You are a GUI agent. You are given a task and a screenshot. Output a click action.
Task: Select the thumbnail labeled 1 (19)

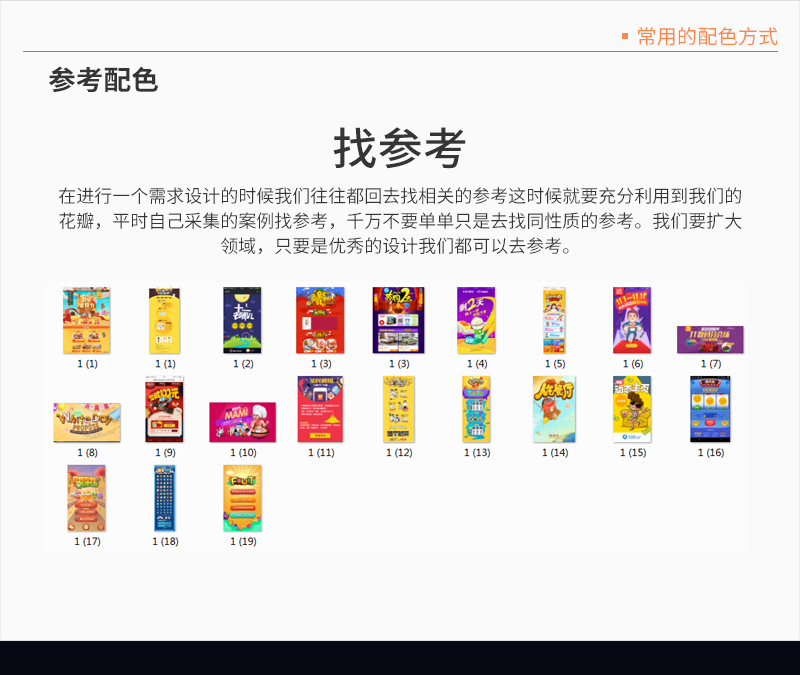(242, 498)
